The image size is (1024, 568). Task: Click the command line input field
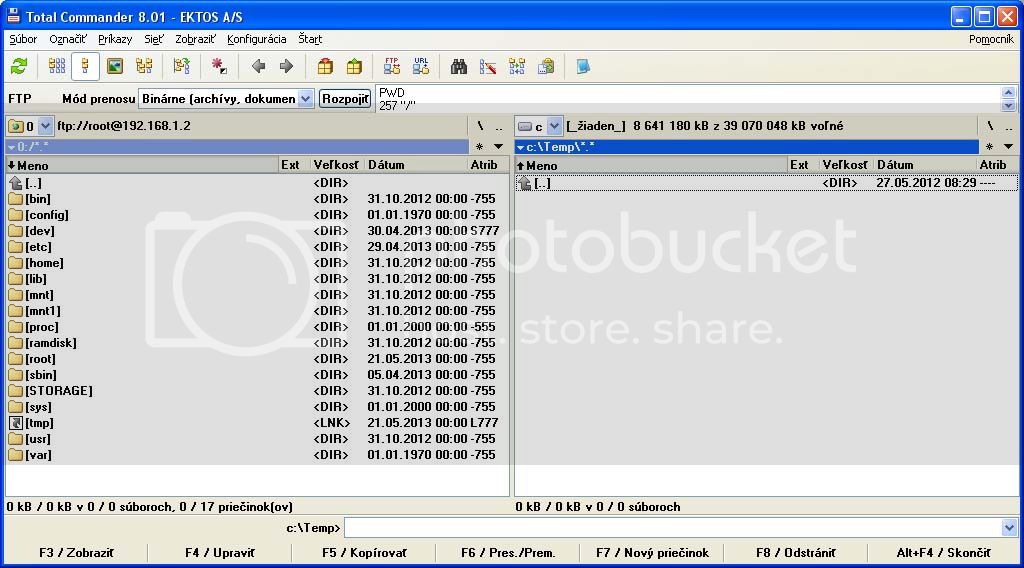click(673, 528)
